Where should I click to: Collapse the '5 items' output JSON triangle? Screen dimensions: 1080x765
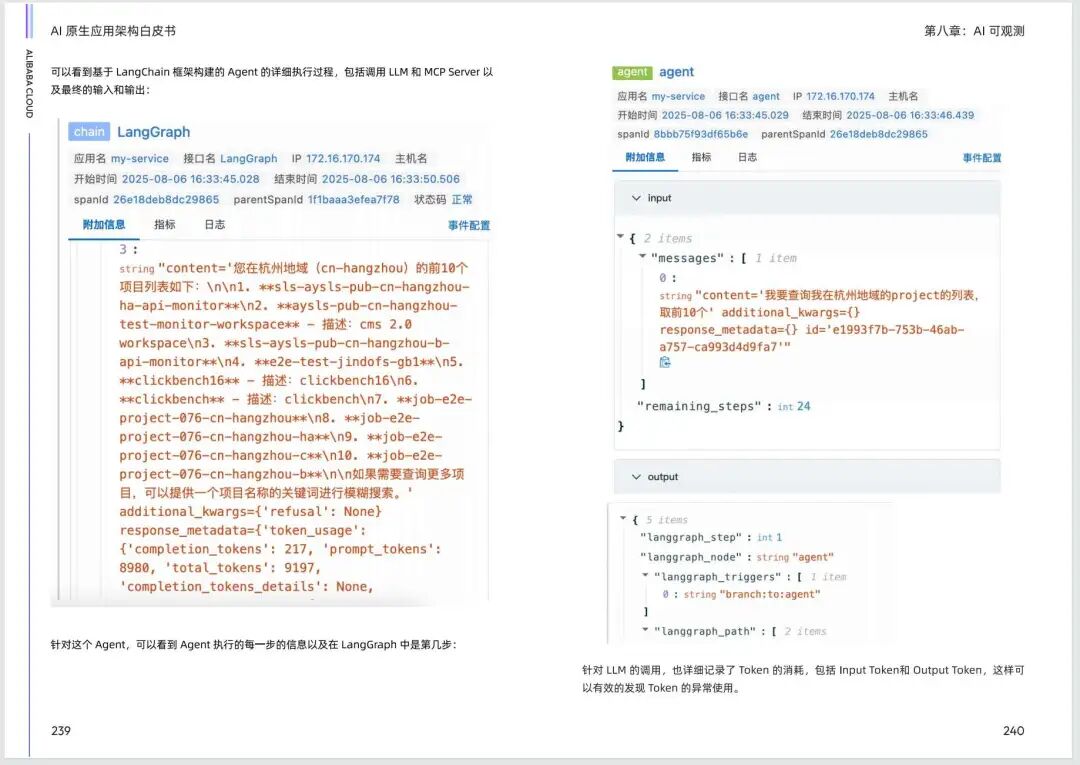point(623,518)
